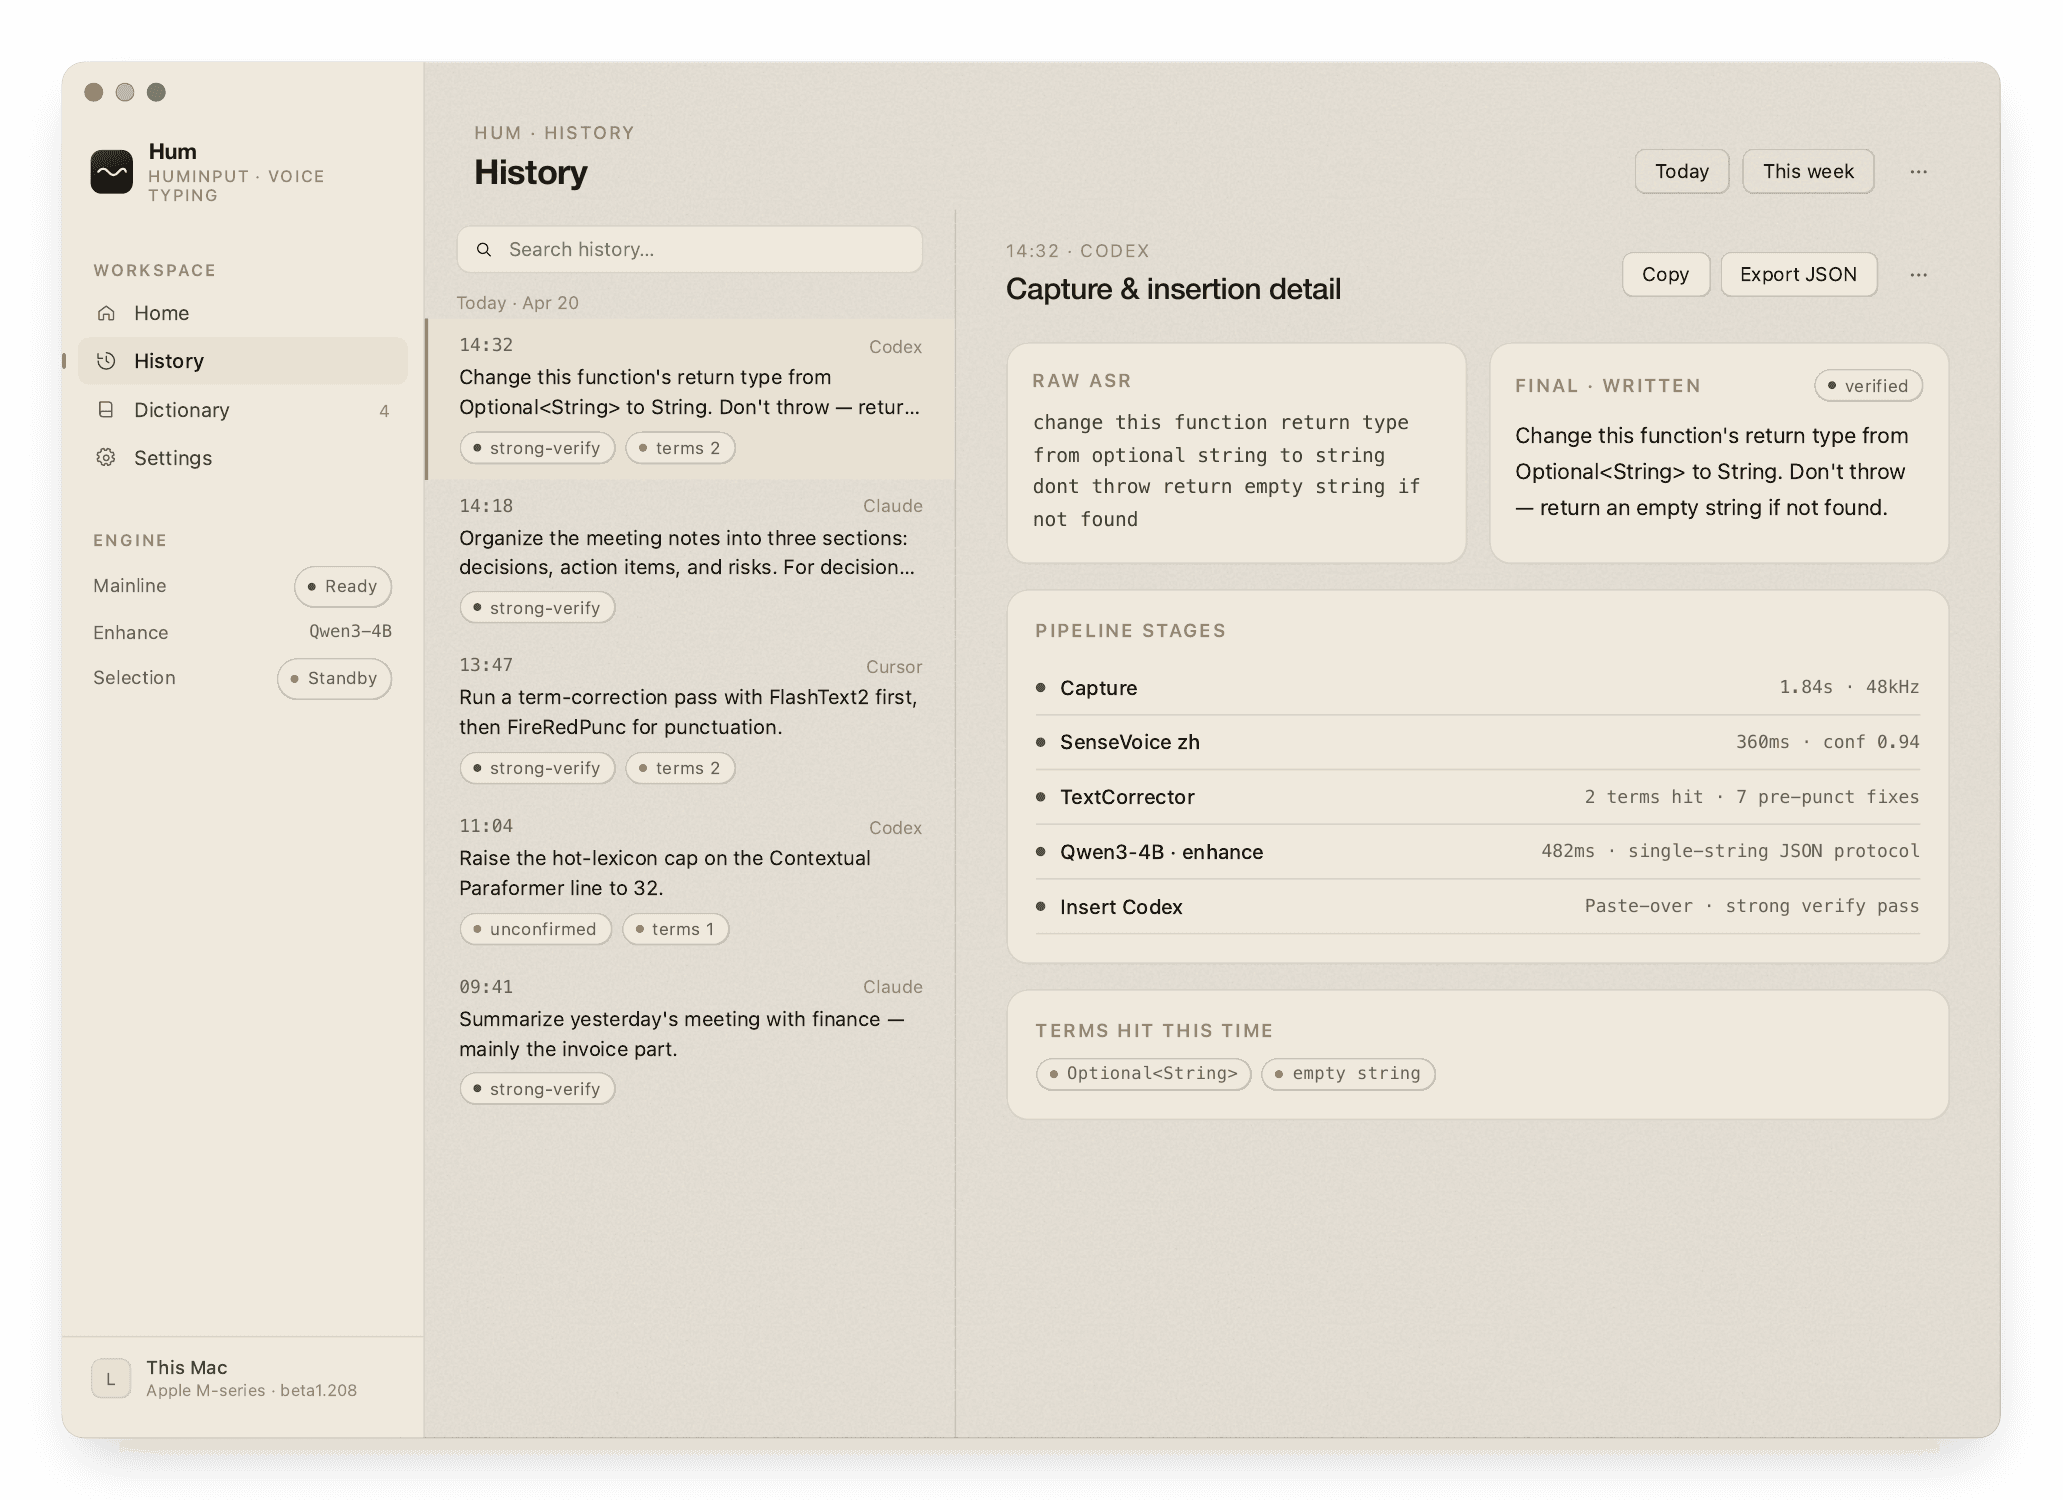
Task: Click the Settings gear icon
Action: pyautogui.click(x=106, y=458)
